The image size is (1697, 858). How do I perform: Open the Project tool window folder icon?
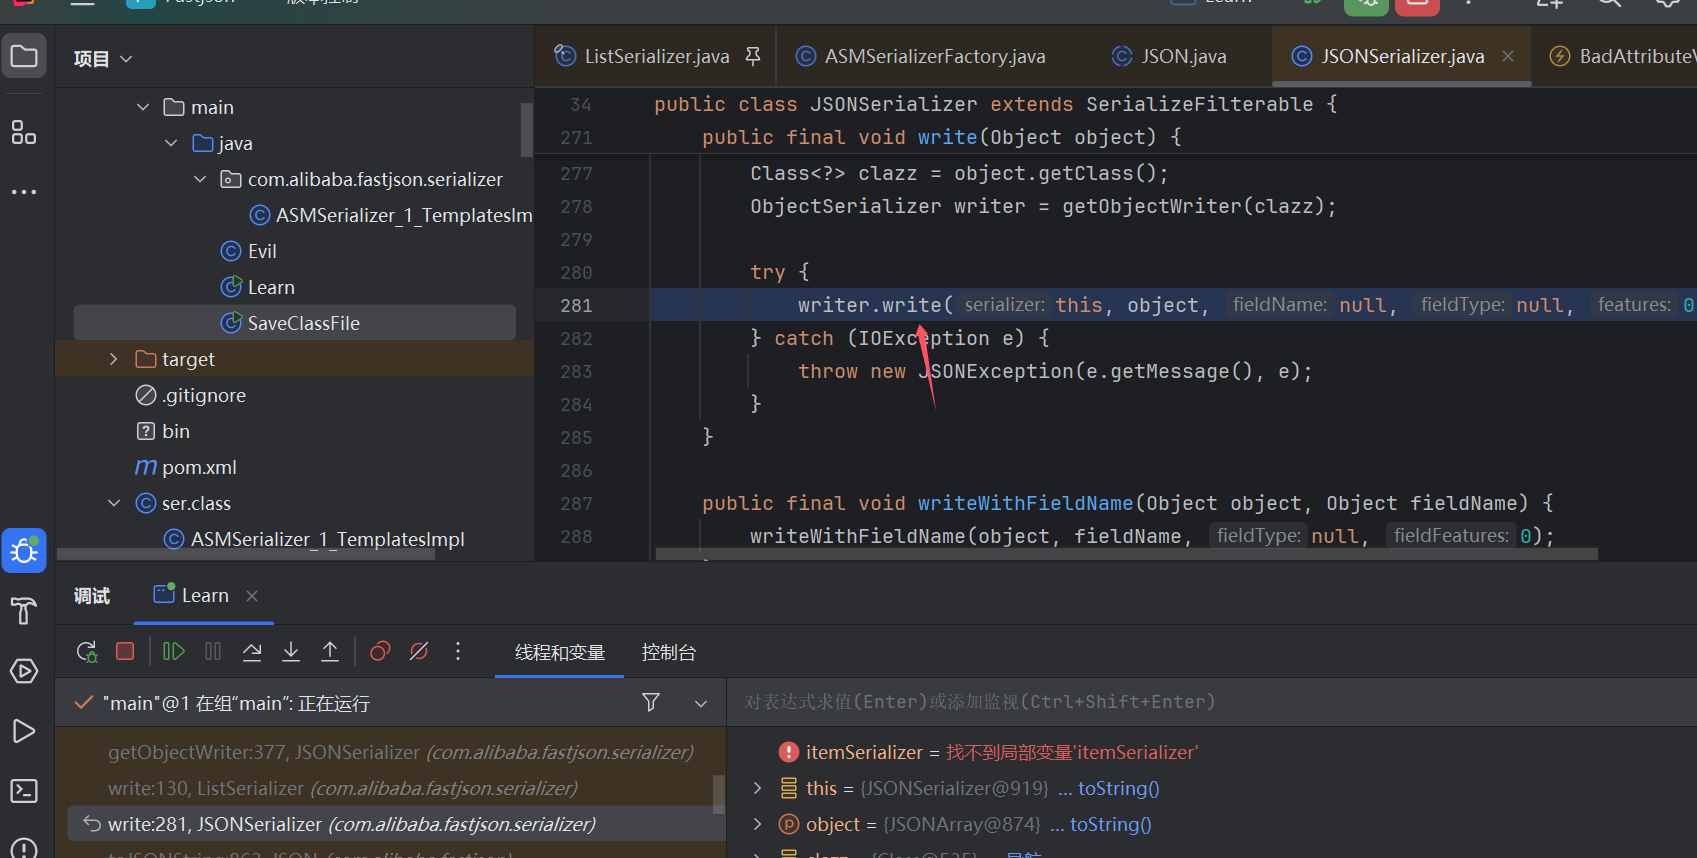(x=24, y=56)
